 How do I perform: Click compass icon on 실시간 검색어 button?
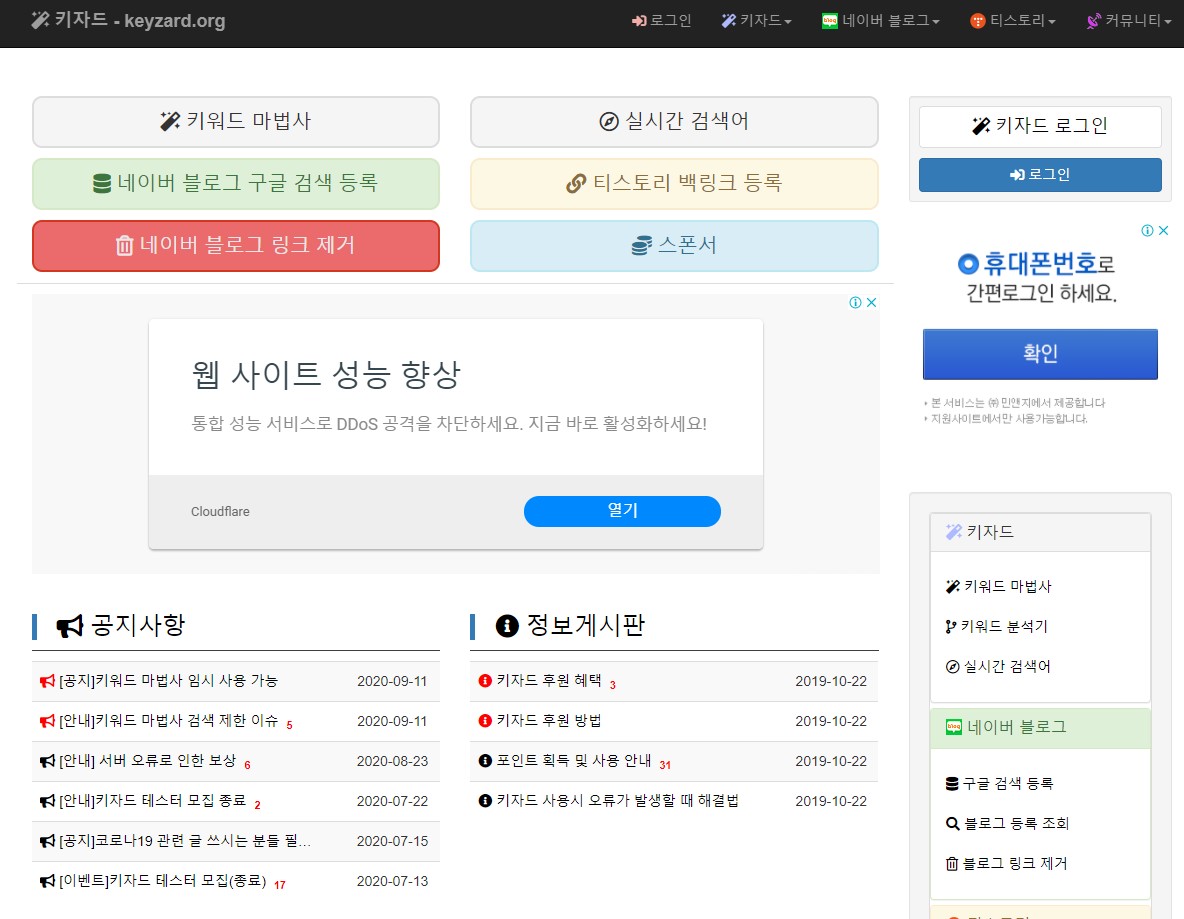(609, 121)
